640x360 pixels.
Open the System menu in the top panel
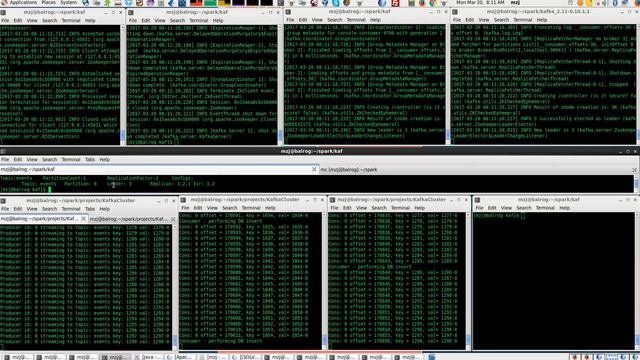coord(69,2)
